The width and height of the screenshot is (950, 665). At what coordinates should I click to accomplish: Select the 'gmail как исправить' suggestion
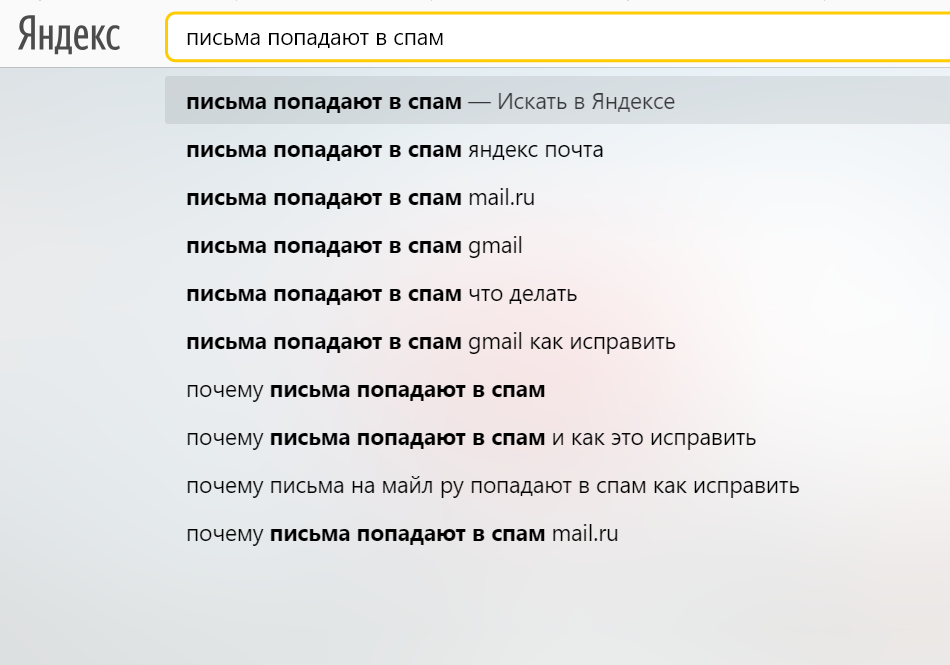pyautogui.click(x=430, y=342)
